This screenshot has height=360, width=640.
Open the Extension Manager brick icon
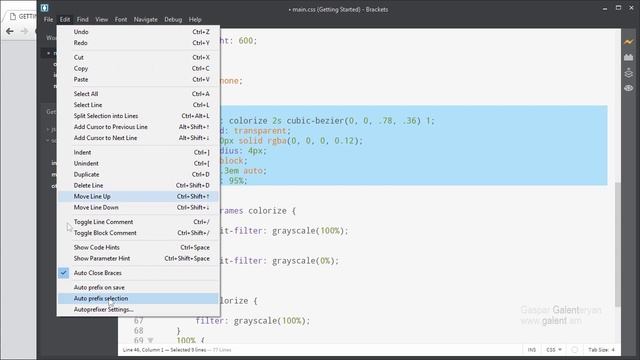(x=629, y=58)
